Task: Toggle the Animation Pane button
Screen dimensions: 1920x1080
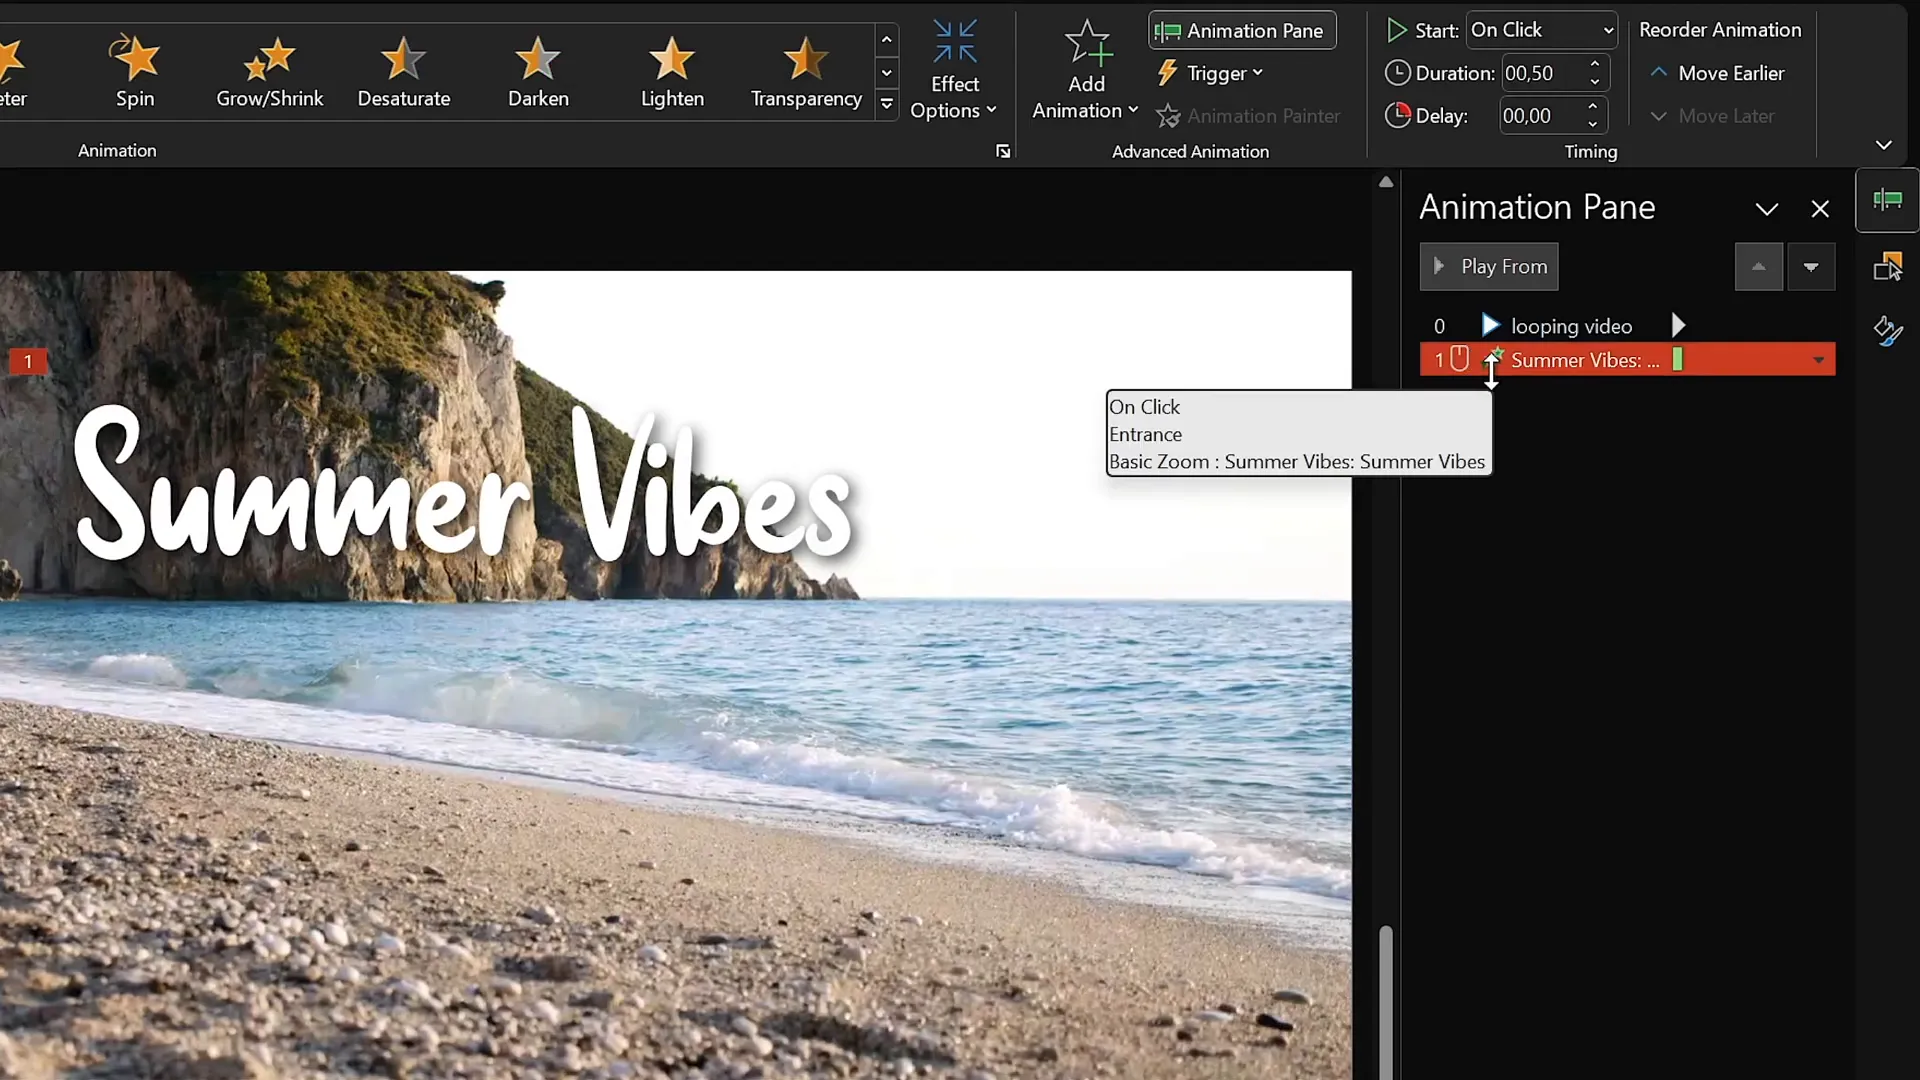Action: (x=1242, y=31)
